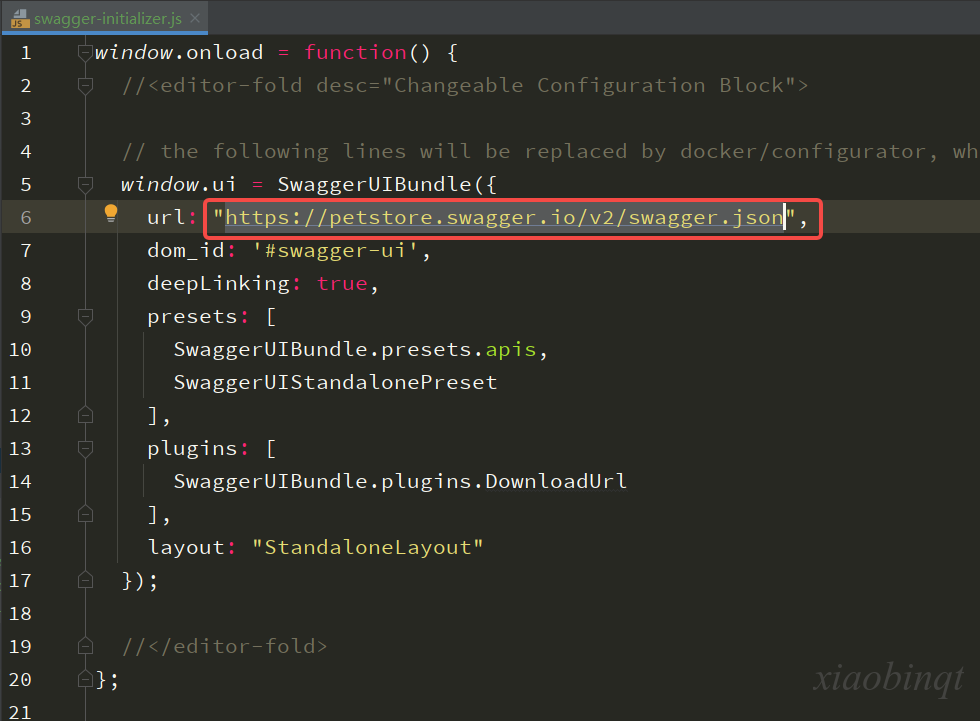
Task: Click the '#swagger-ui' string value
Action: [x=335, y=251]
